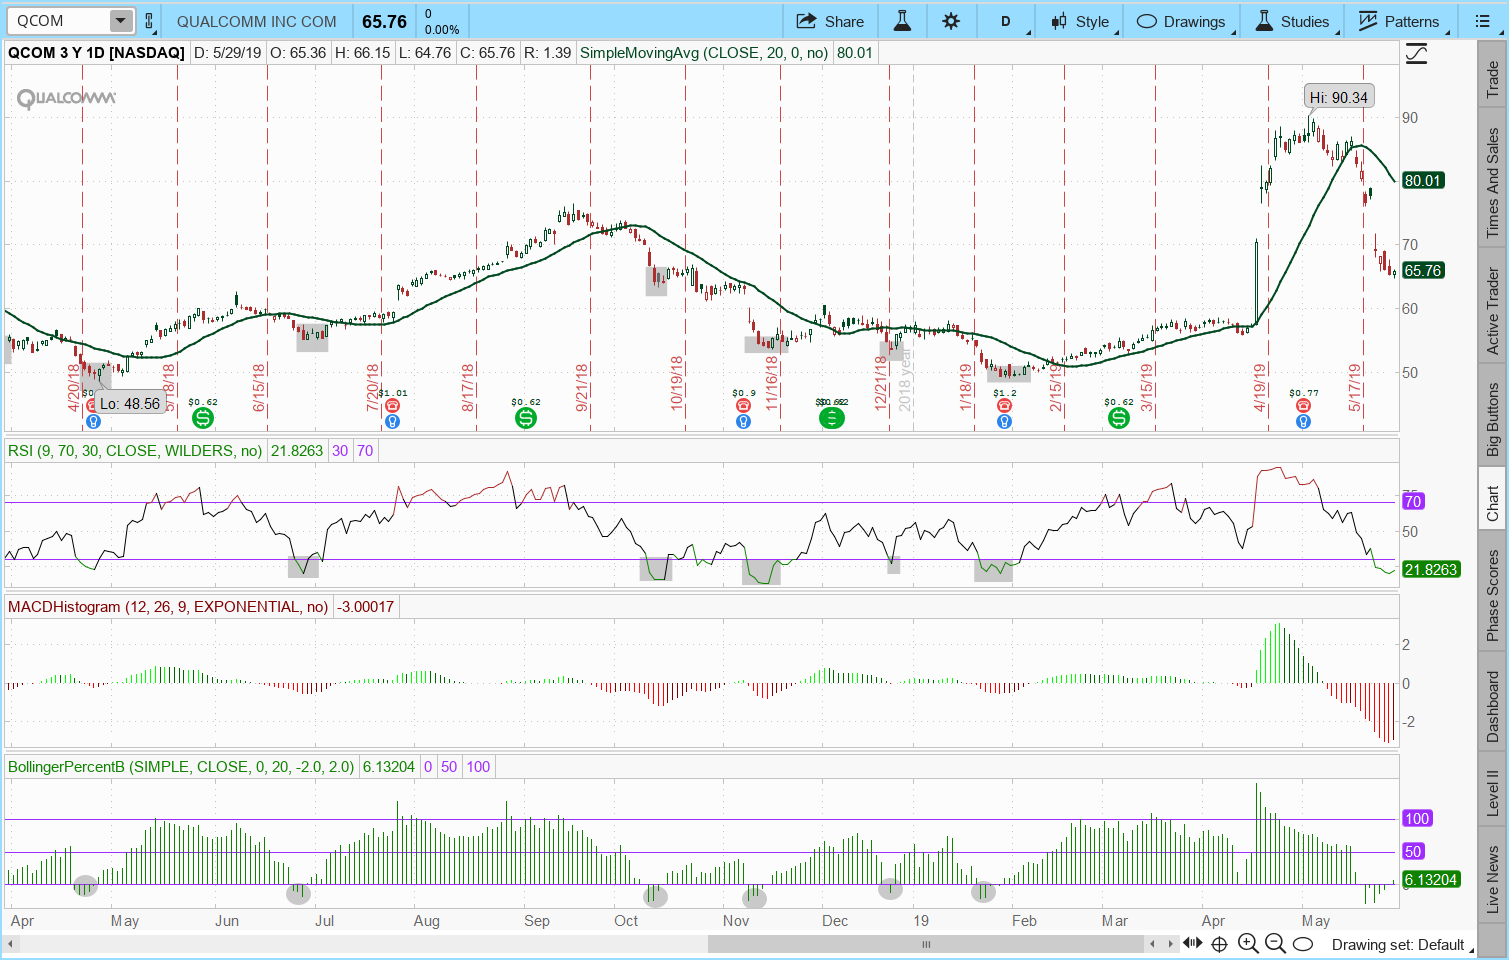Click the Hi: 90.34 price bubble
This screenshot has height=960, width=1509.
1338,97
